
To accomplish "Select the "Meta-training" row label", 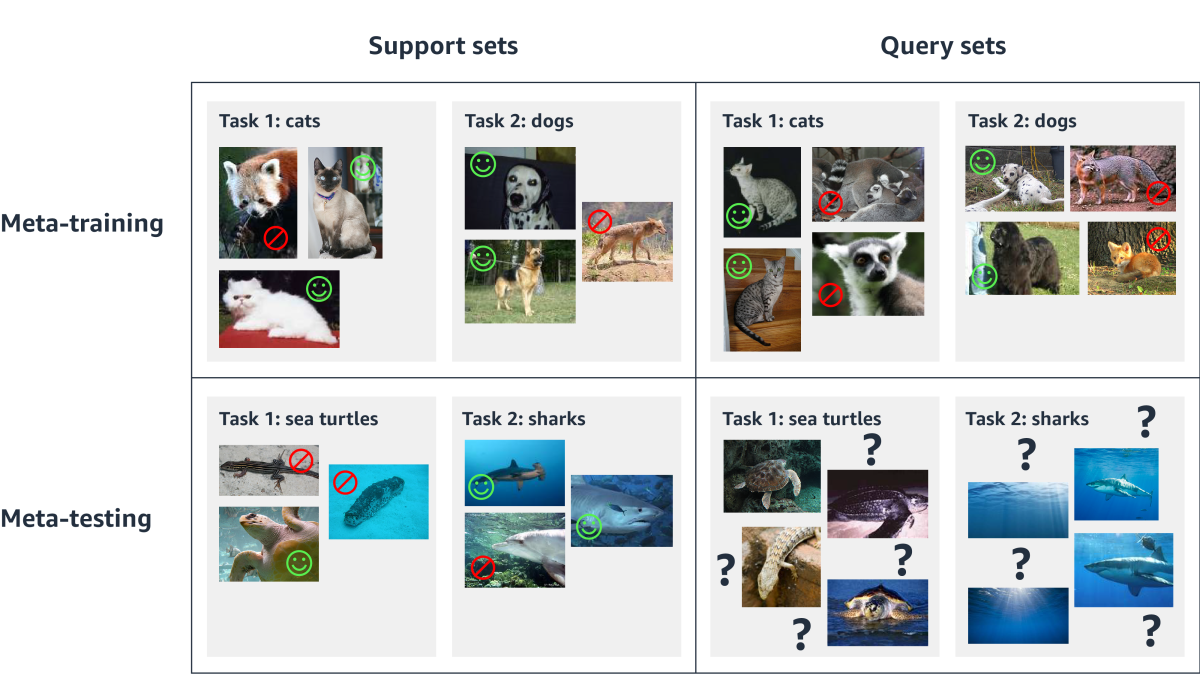I will tap(82, 223).
